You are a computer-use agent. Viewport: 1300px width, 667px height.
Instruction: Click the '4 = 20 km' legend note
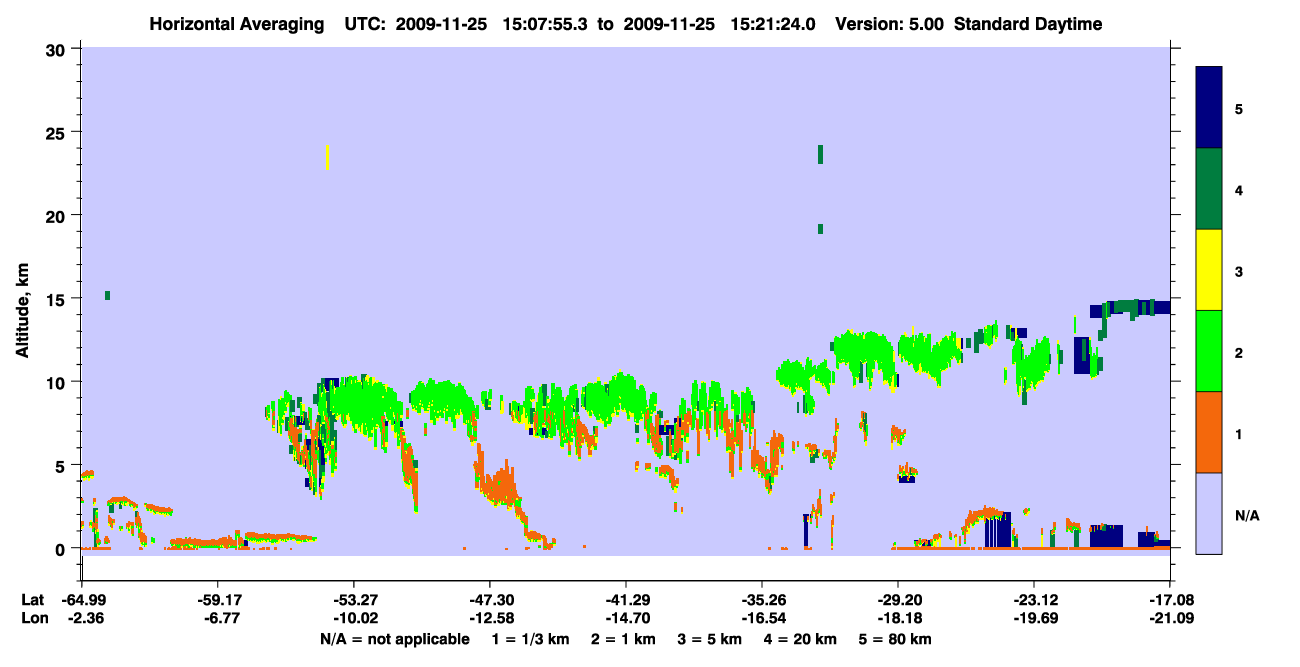tap(802, 639)
